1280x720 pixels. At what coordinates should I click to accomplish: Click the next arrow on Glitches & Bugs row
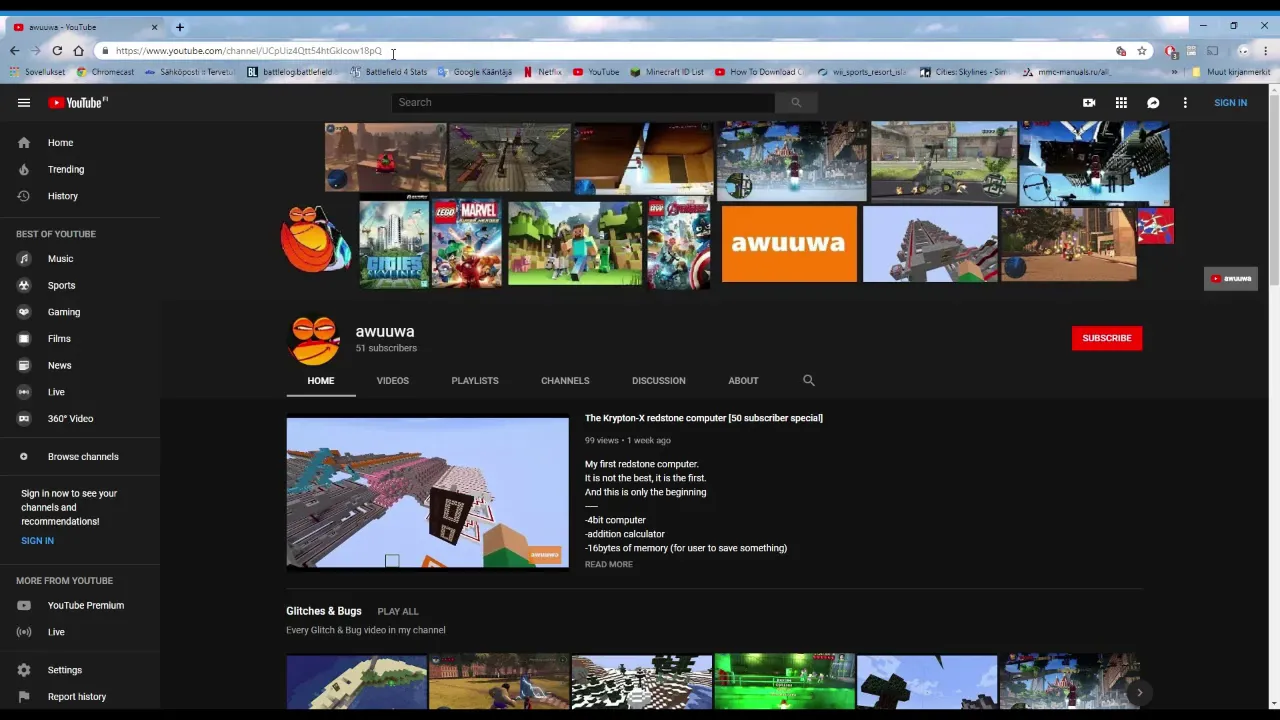pyautogui.click(x=1139, y=692)
